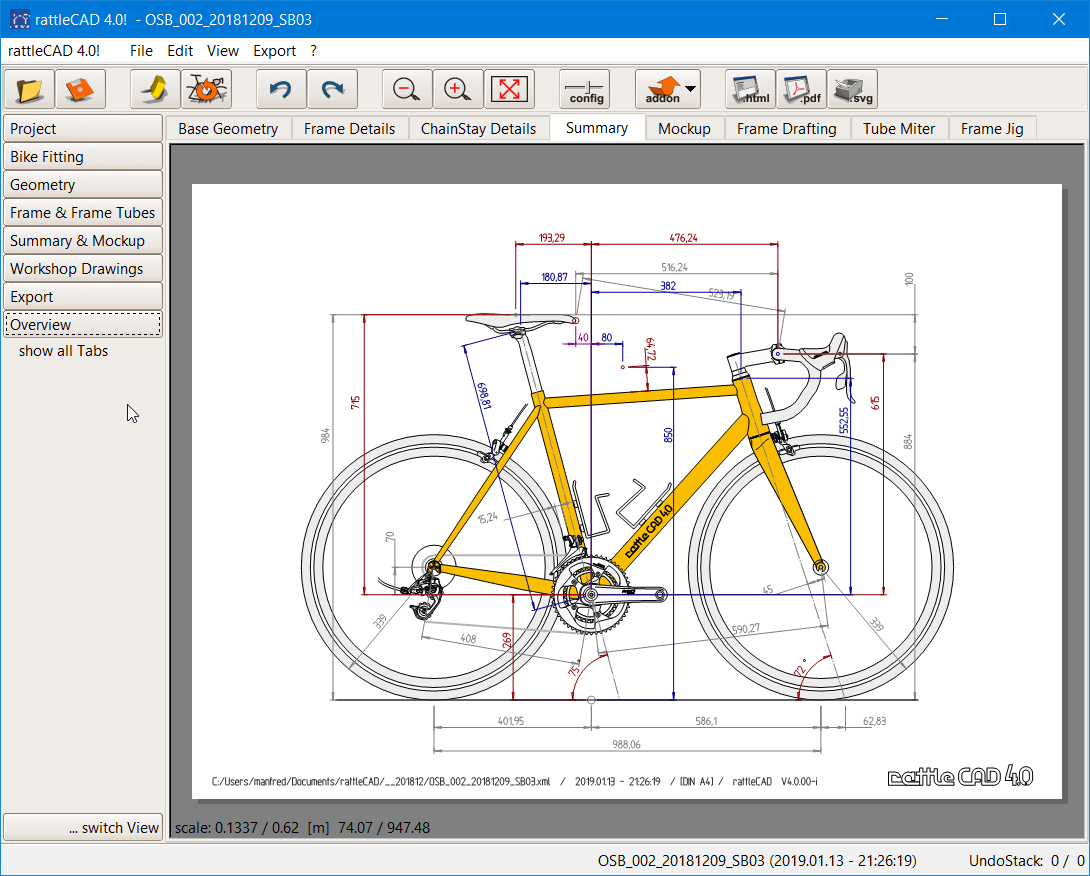
Task: Click the saddle on bike drawing
Action: [520, 320]
